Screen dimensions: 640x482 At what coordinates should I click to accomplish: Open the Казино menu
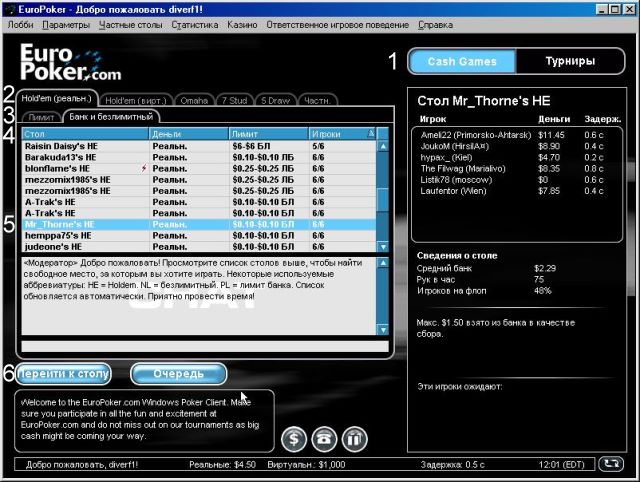pos(242,25)
